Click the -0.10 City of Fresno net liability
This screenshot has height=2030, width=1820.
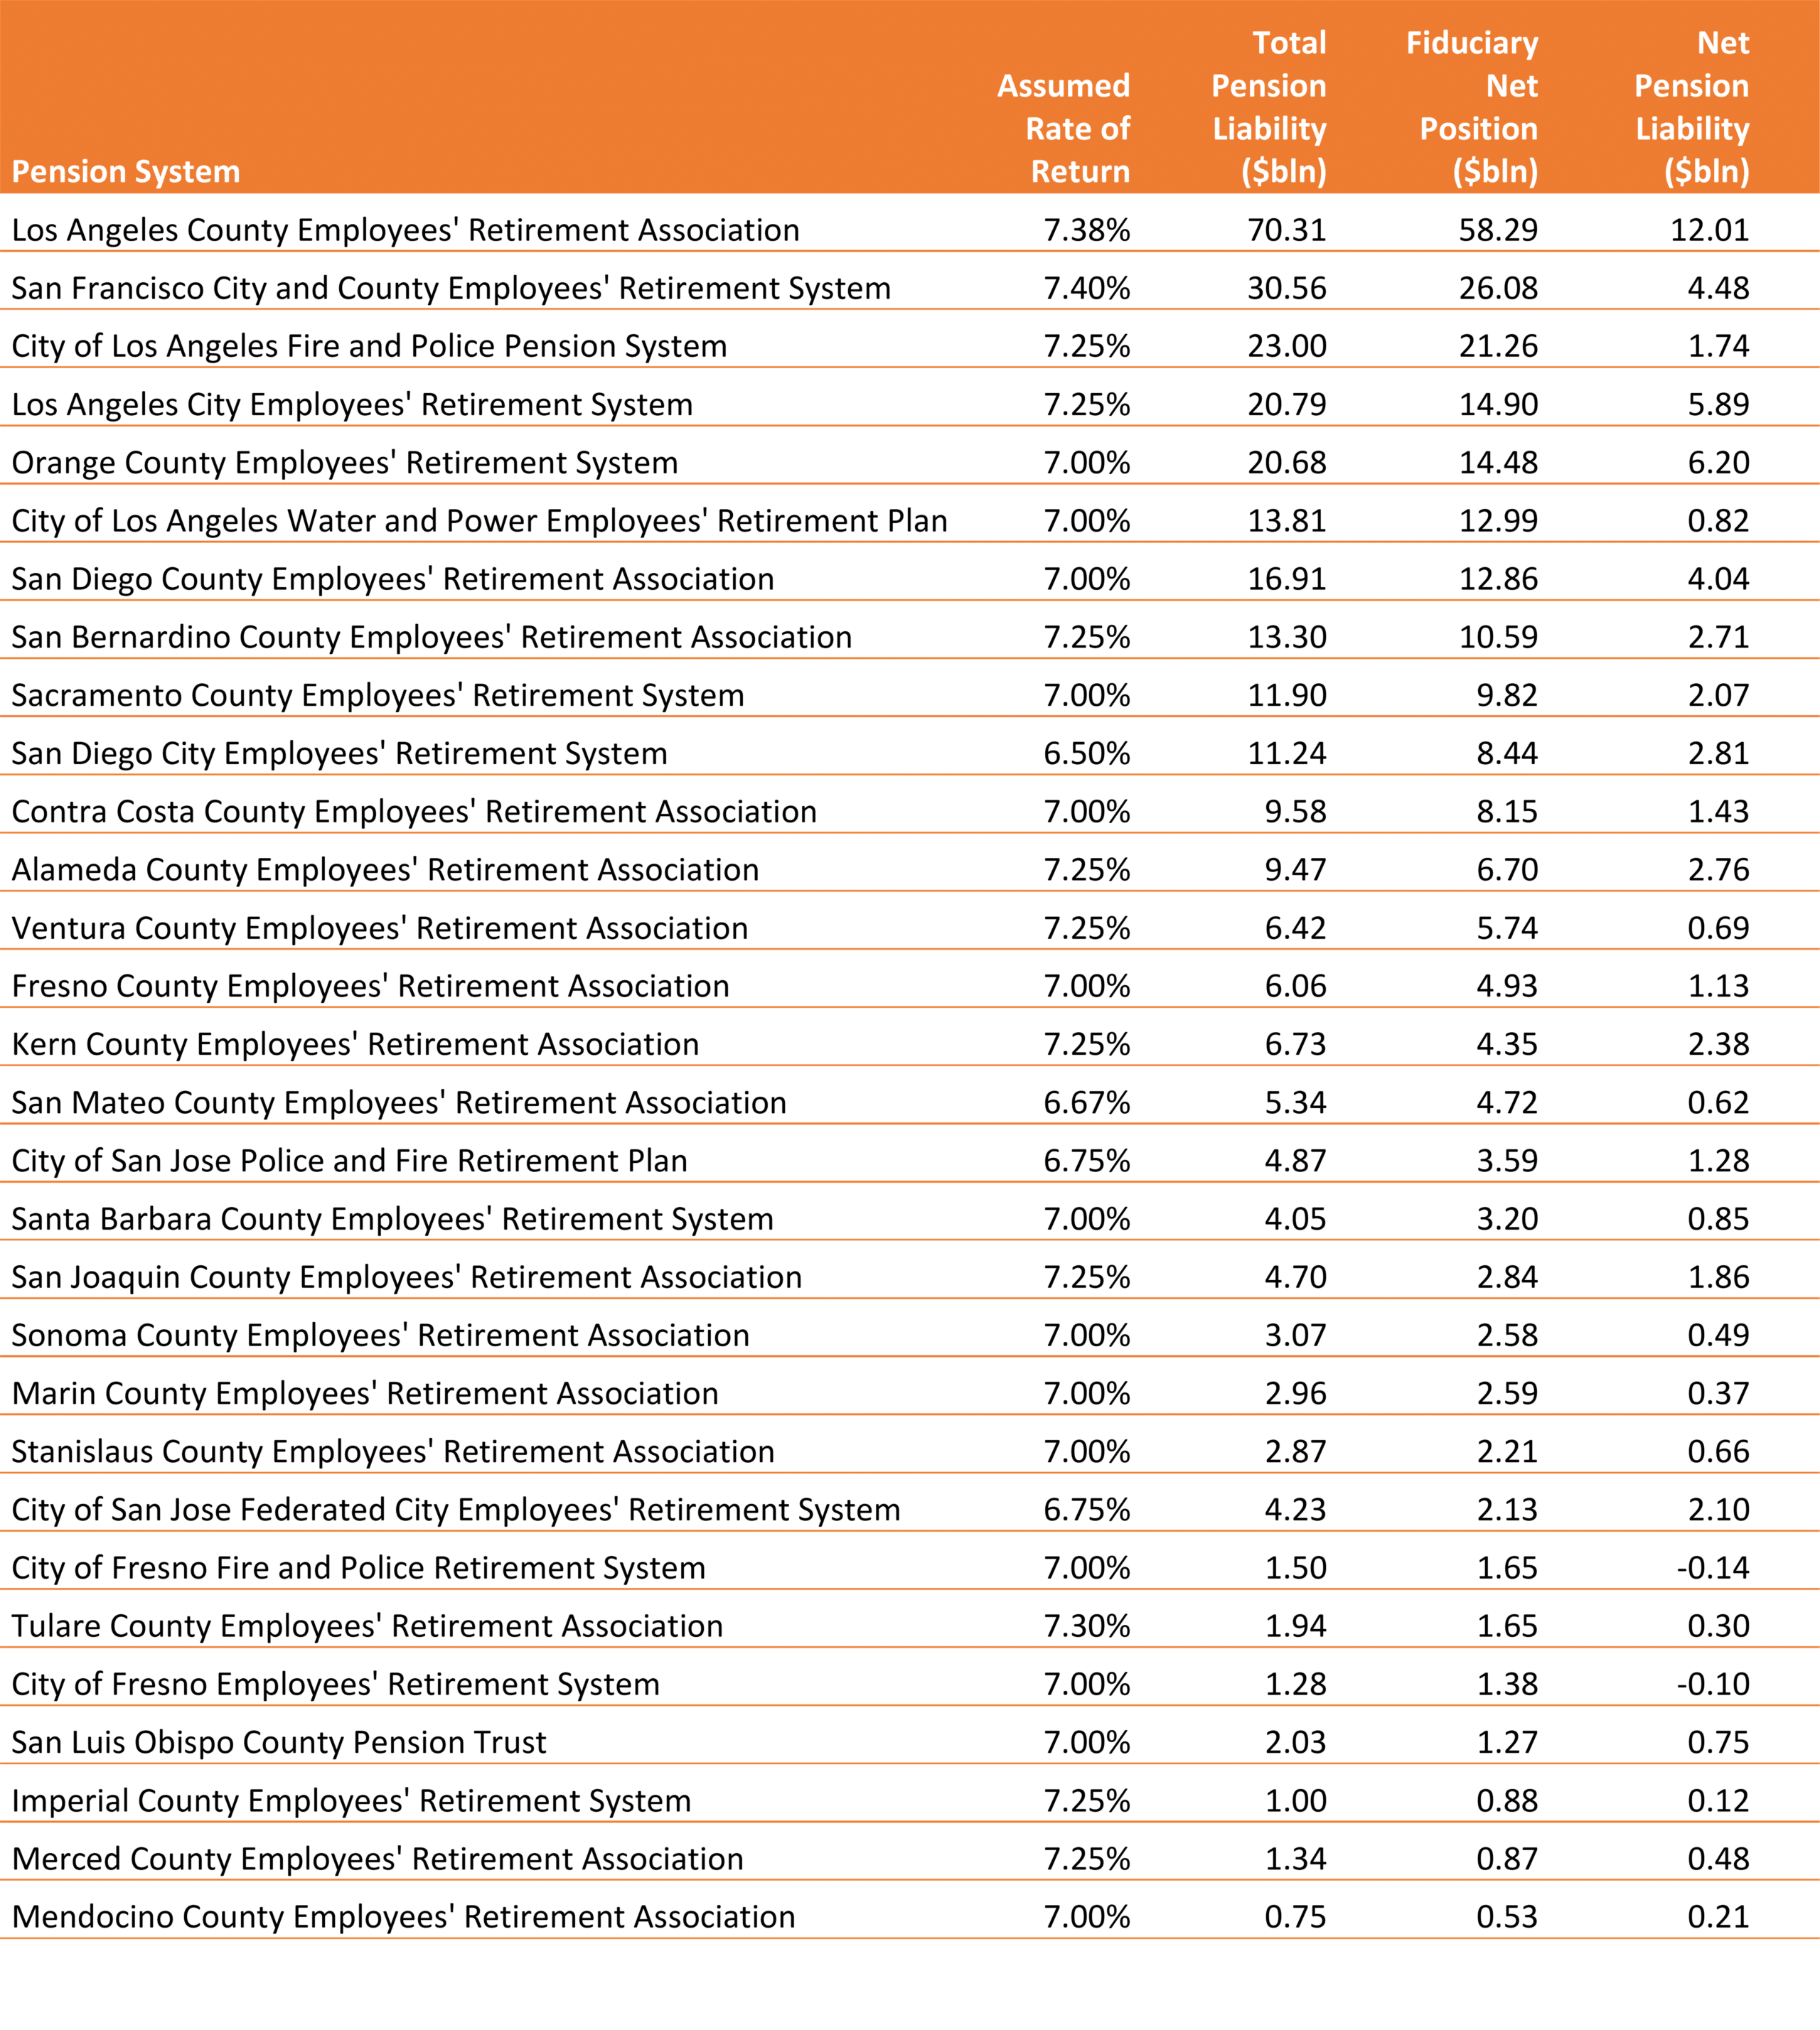click(1713, 1684)
